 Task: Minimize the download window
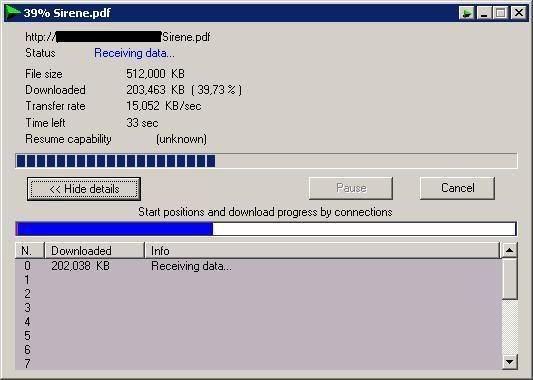click(484, 13)
